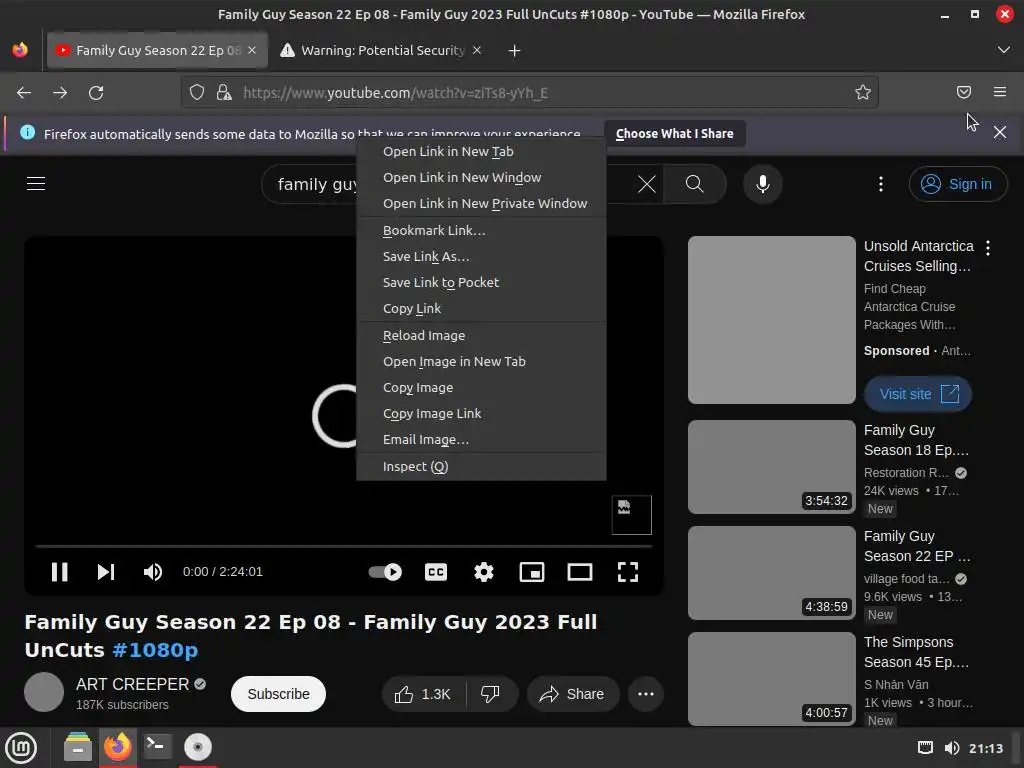Open The Simpsons Season 45 video thumbnail

click(771, 679)
